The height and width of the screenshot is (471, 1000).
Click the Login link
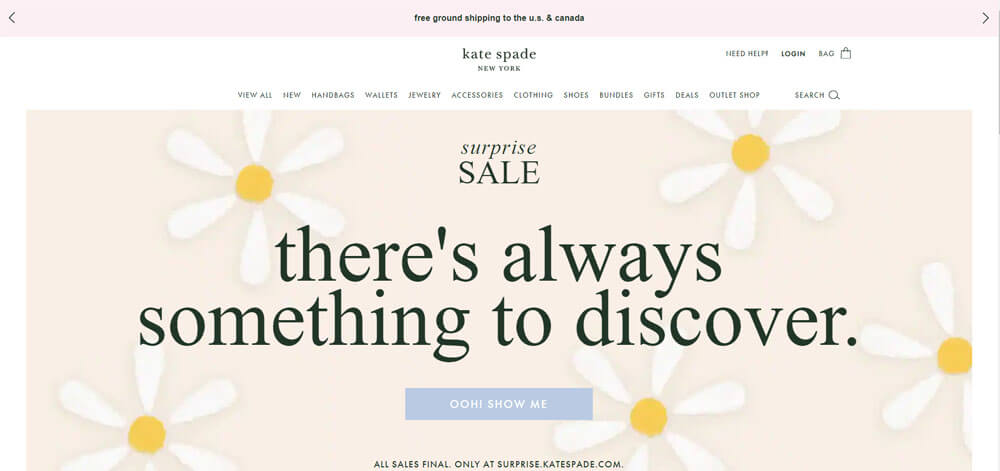click(793, 54)
